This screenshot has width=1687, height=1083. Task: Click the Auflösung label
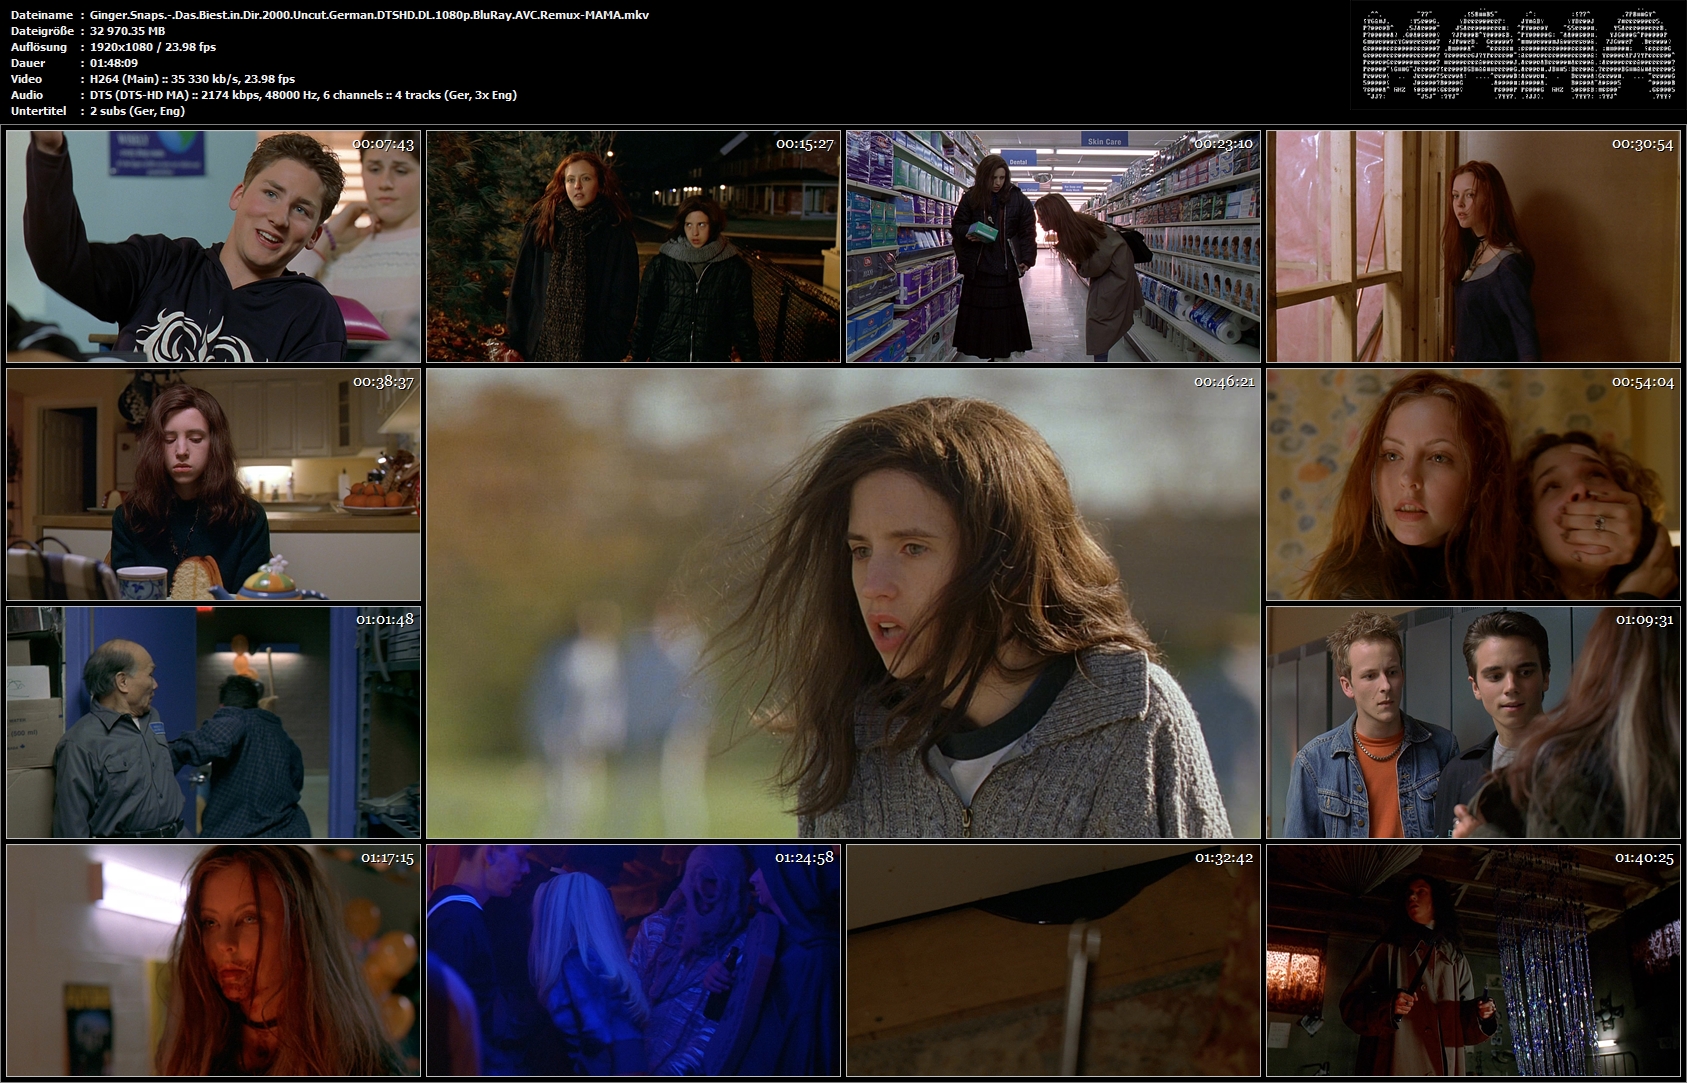(38, 47)
